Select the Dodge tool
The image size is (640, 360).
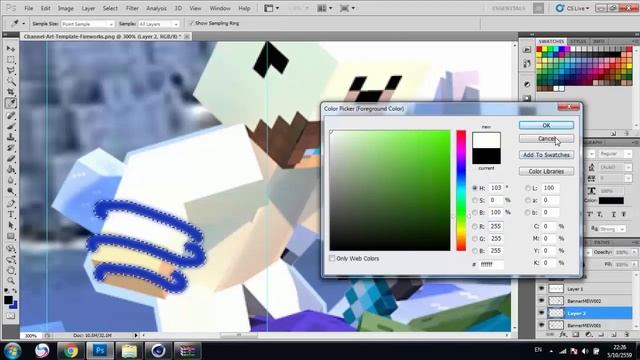[11, 191]
